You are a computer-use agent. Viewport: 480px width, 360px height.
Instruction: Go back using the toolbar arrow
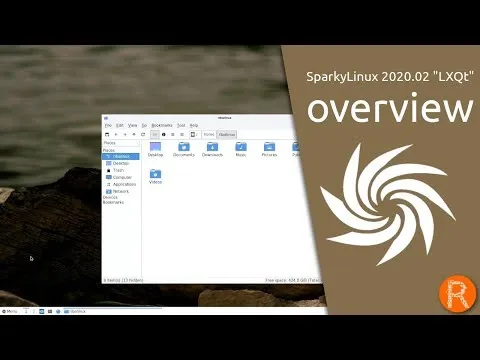pyautogui.click(x=116, y=134)
